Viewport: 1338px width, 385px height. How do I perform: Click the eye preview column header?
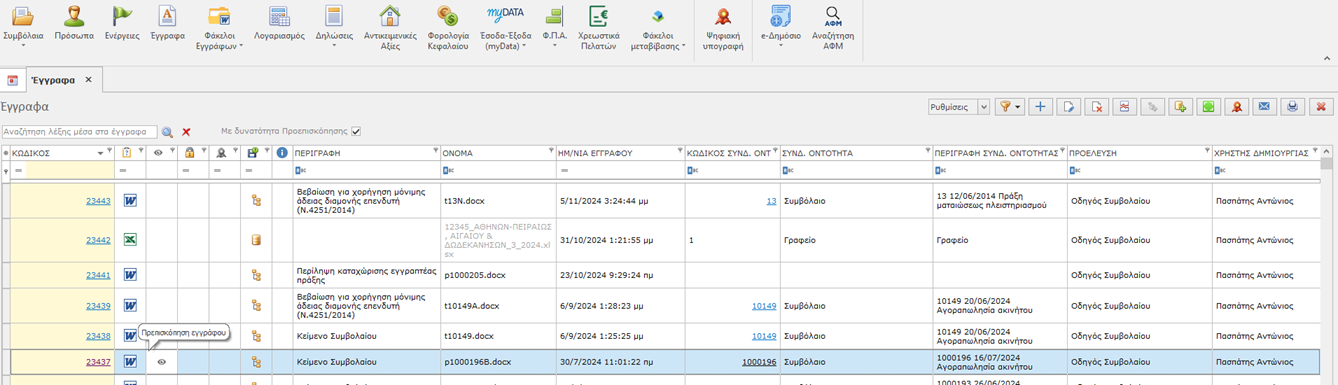click(157, 153)
